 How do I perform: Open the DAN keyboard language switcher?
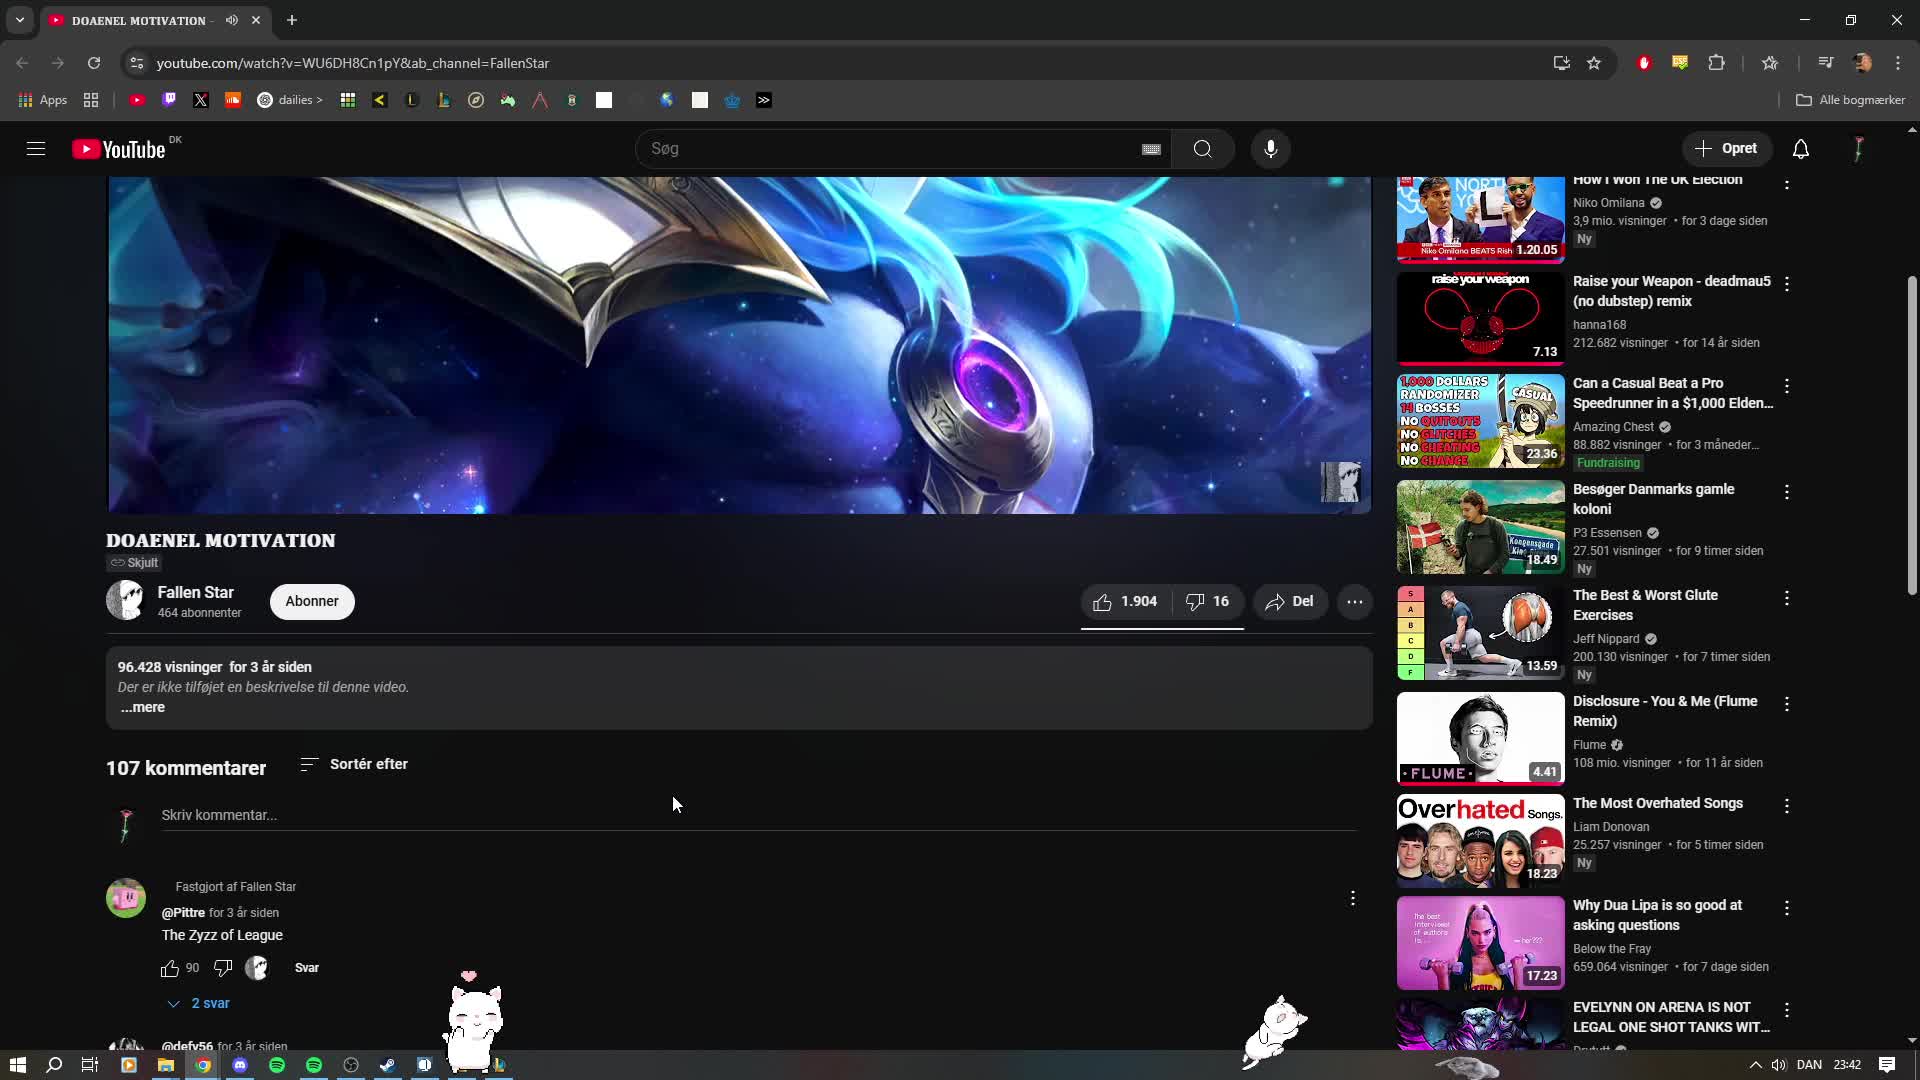pos(1809,1065)
